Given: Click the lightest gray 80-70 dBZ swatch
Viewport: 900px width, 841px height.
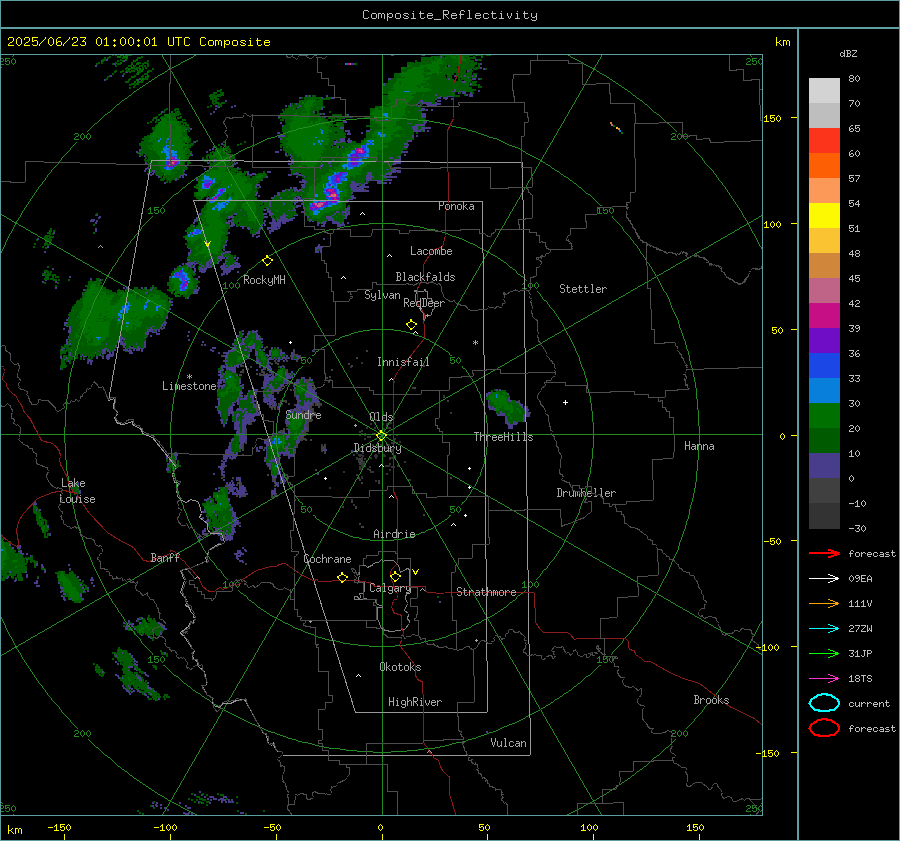Looking at the screenshot, I should (x=824, y=90).
